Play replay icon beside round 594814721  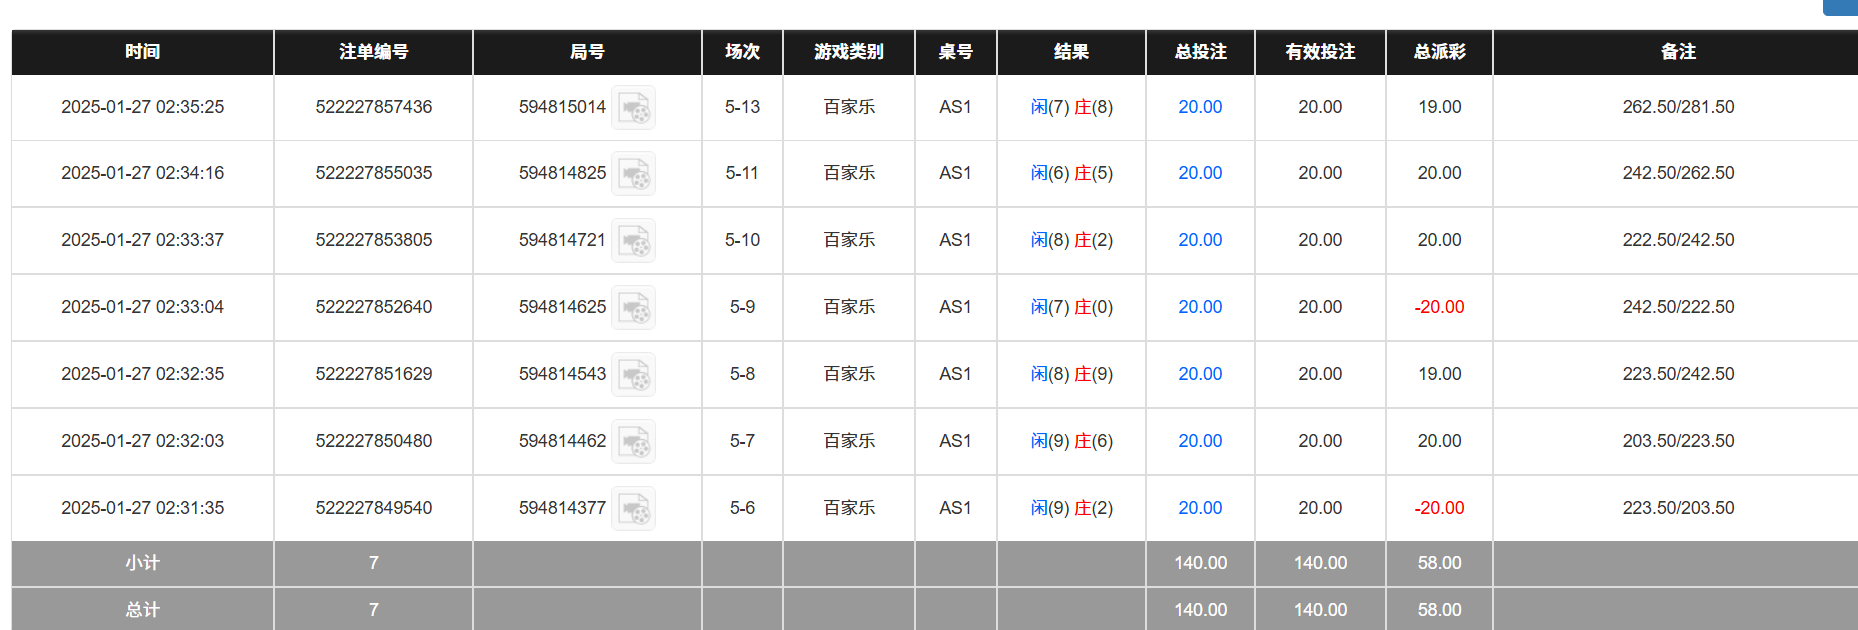pyautogui.click(x=633, y=241)
